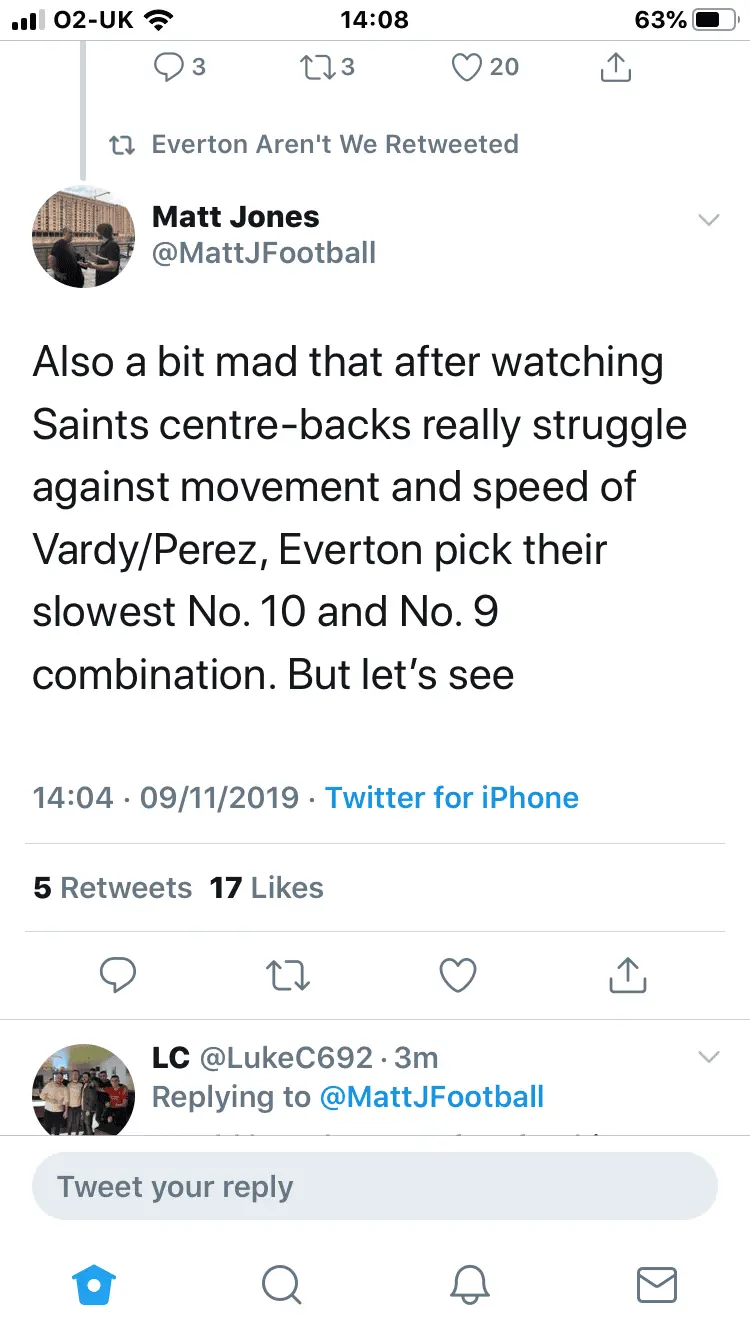
Task: Open Home tab in bottom bar
Action: pyautogui.click(x=96, y=1283)
